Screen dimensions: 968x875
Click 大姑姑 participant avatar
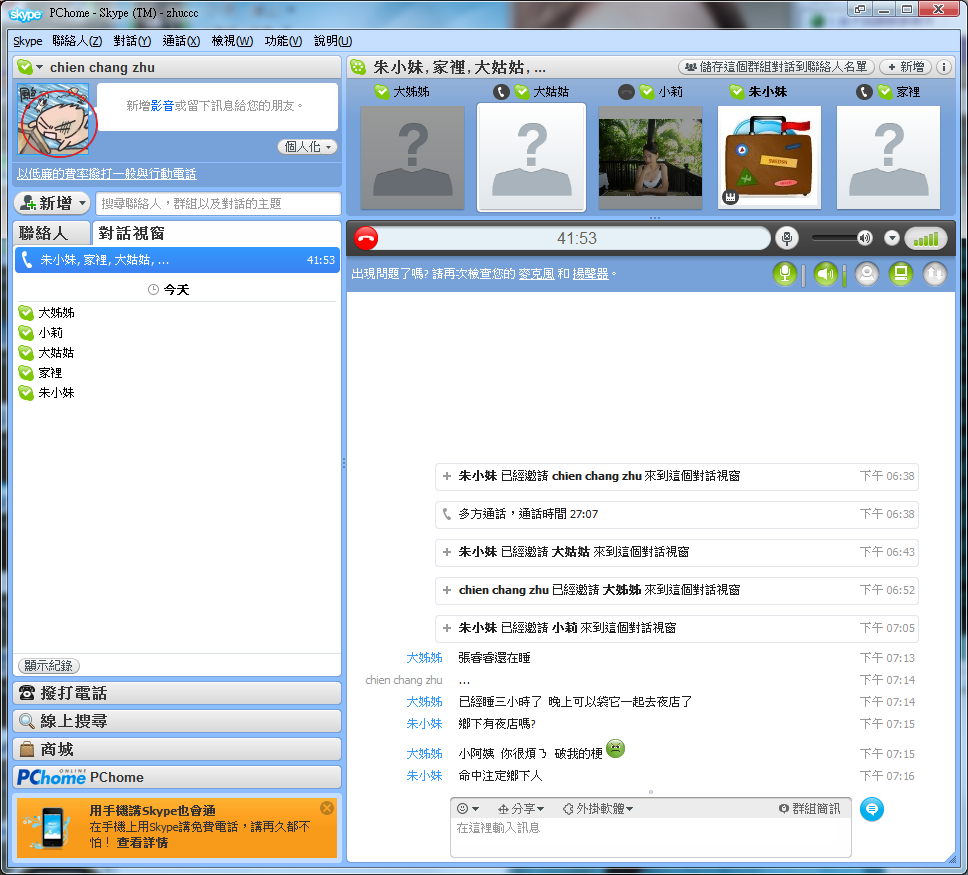[532, 157]
